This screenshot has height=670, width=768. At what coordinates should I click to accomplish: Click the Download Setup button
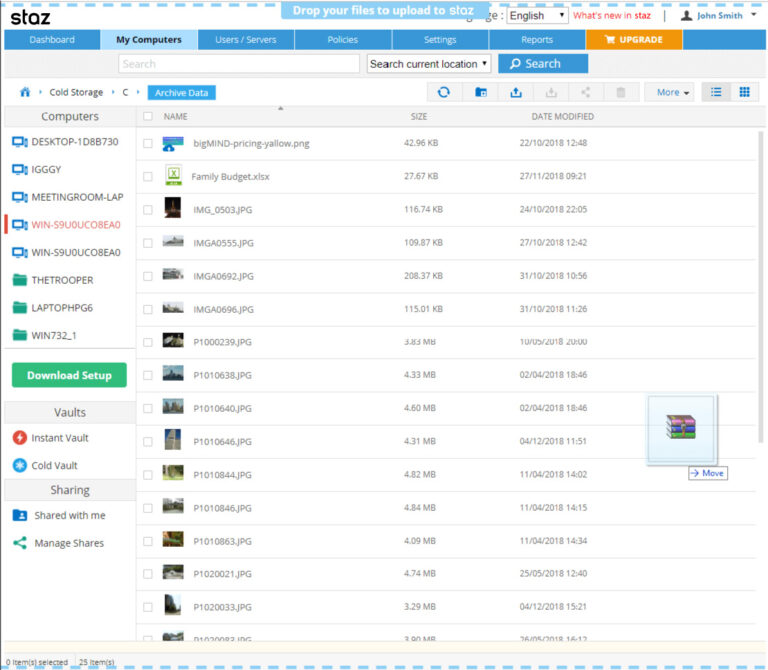pos(69,376)
